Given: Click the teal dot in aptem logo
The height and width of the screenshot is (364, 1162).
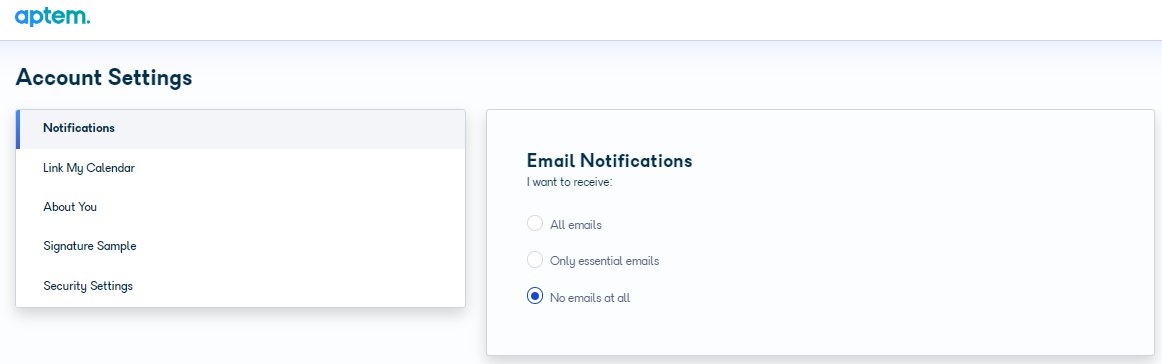Looking at the screenshot, I should 87,22.
